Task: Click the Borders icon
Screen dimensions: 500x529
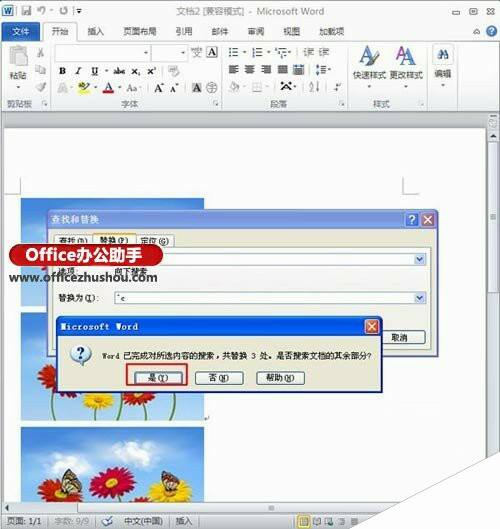Action: 257,88
